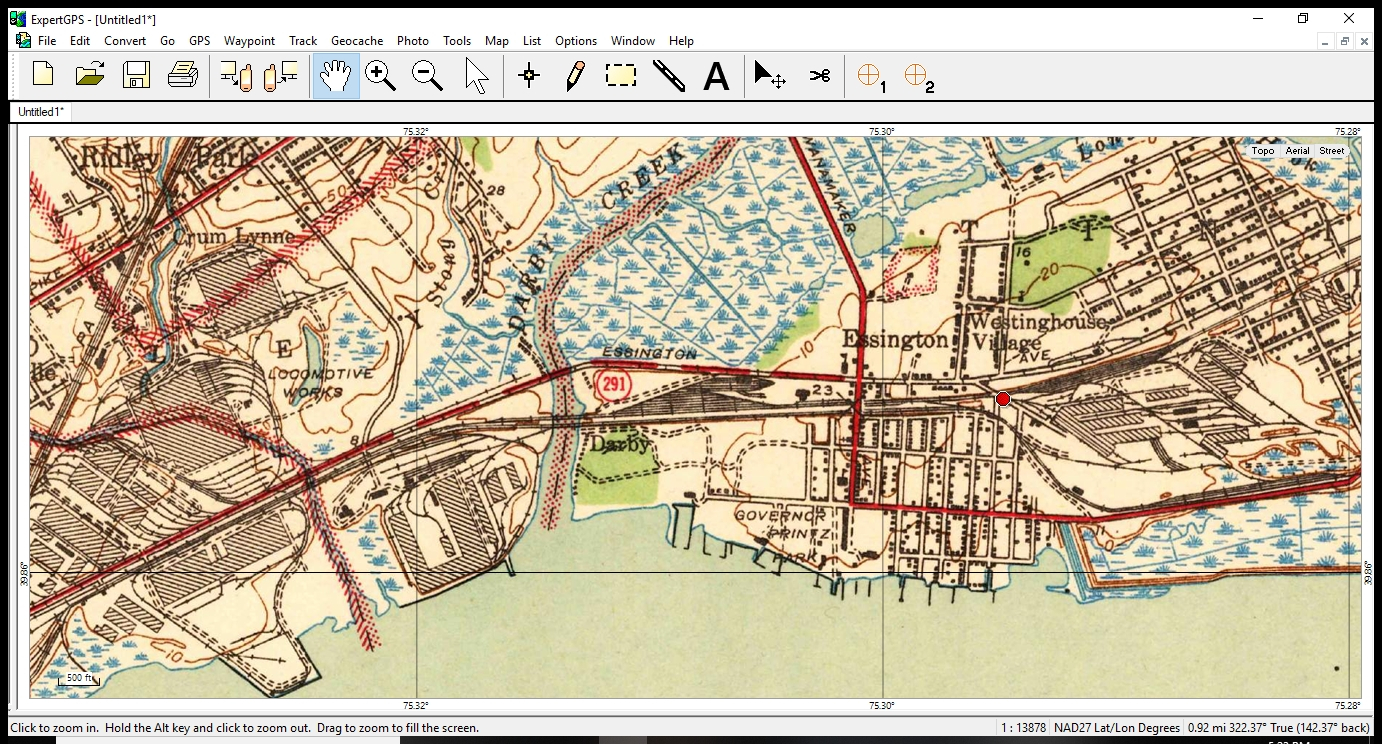Screen dimensions: 1382x744
Task: Click the NAD27 Lat/Lon Degrees status field
Action: (x=1116, y=728)
